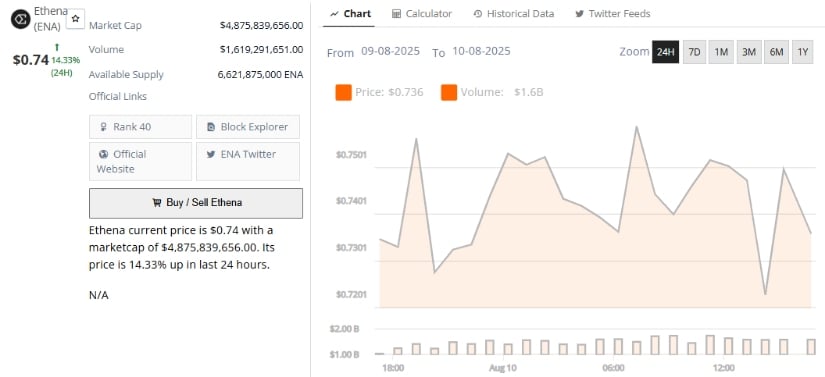825x377 pixels.
Task: Click the document icon beside Block Explorer
Action: (x=212, y=127)
